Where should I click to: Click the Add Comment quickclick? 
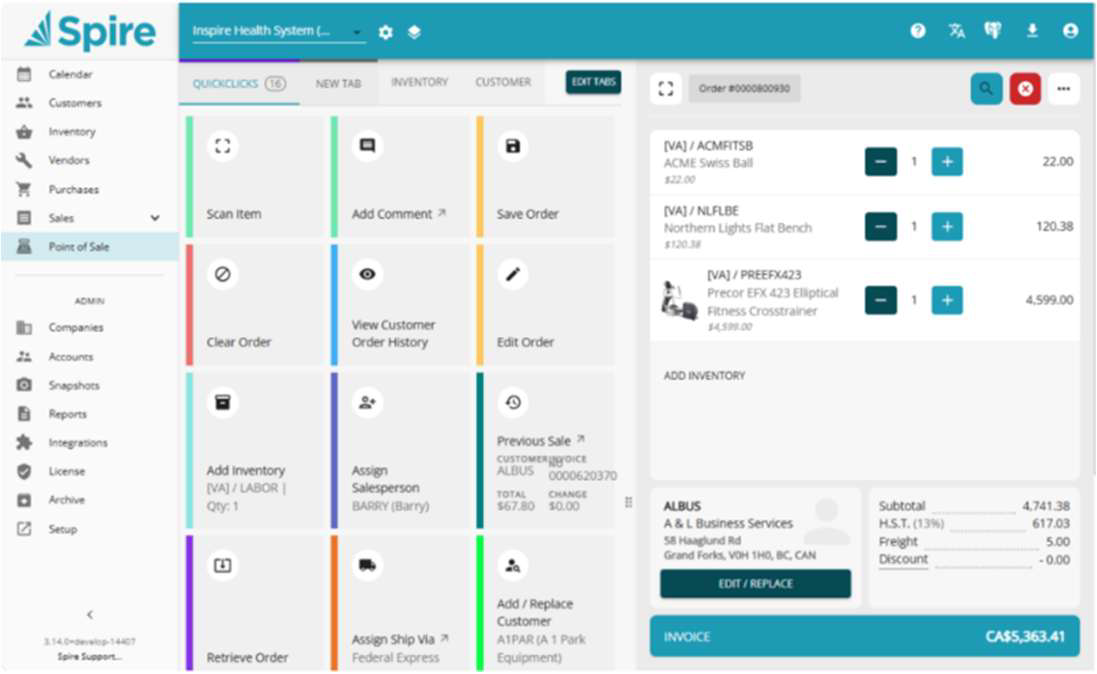coord(401,176)
